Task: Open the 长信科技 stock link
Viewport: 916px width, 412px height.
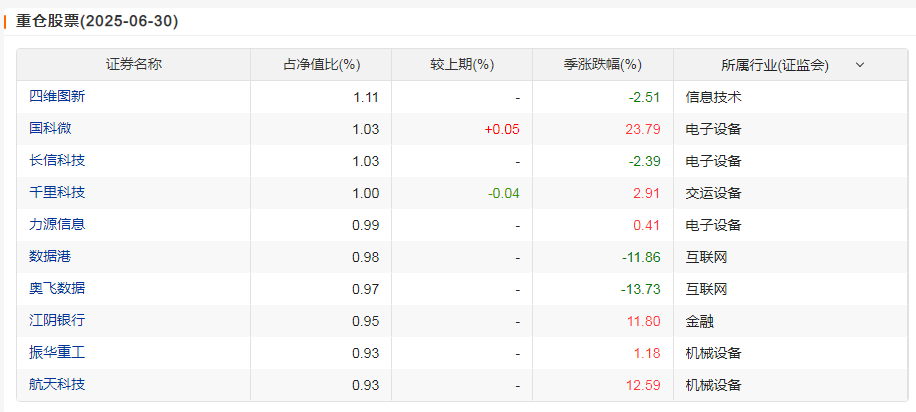Action: click(57, 161)
